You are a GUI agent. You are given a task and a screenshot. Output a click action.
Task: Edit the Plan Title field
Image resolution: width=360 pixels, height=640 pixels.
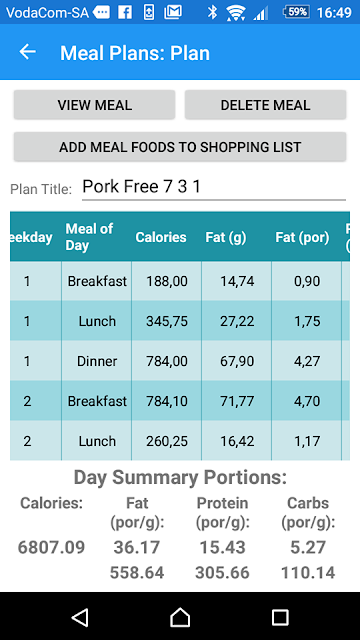[x=213, y=187]
